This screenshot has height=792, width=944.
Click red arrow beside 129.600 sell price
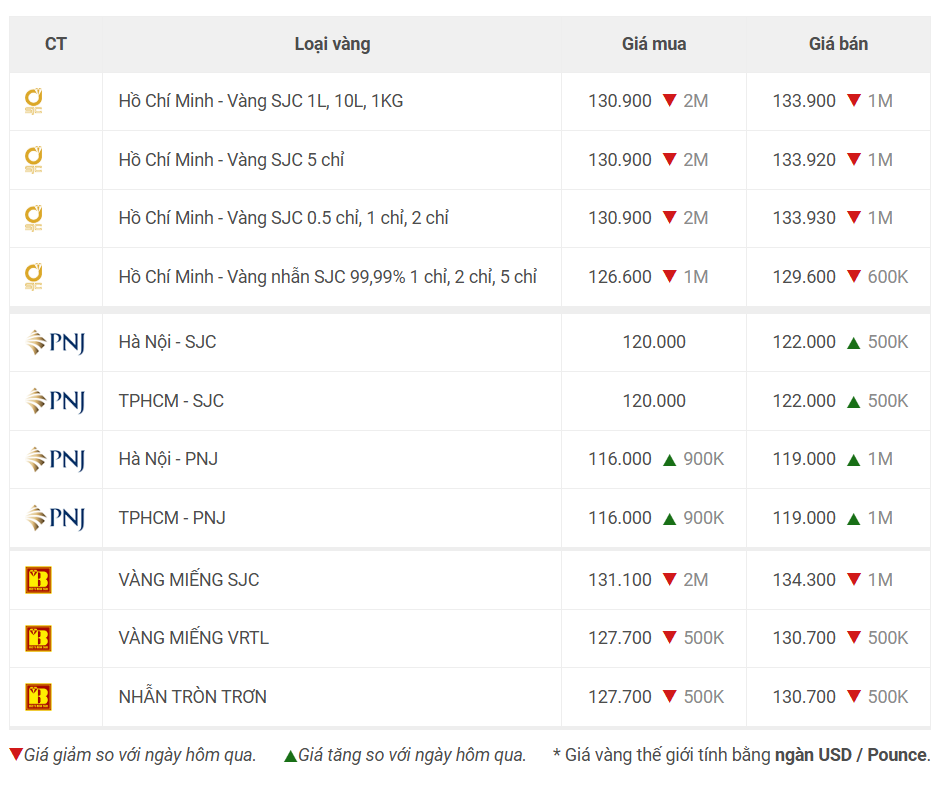coord(854,276)
